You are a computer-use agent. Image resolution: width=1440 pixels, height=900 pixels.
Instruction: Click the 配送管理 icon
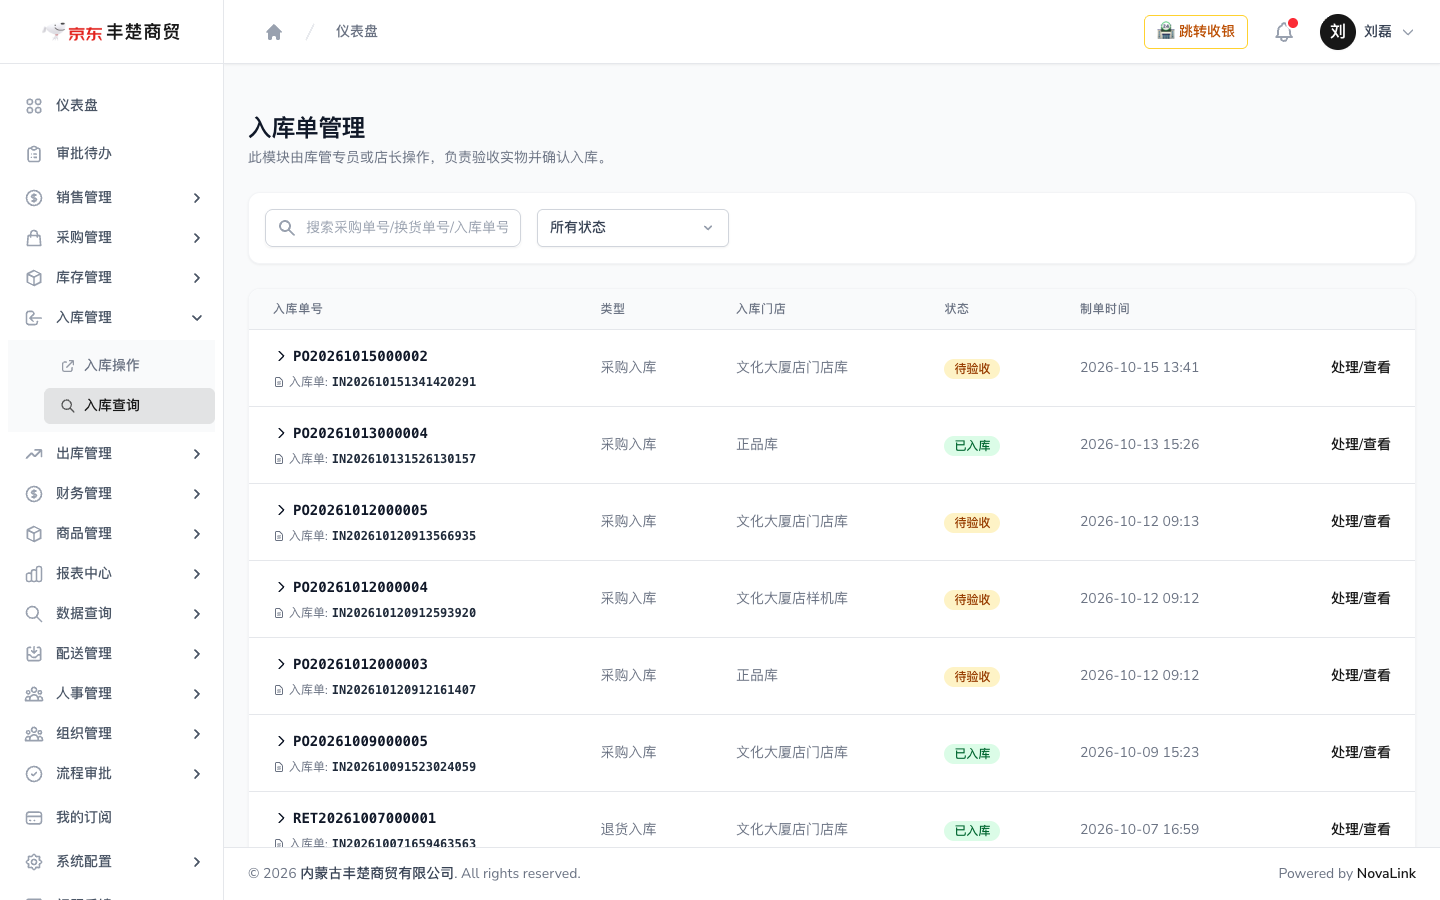(x=34, y=654)
